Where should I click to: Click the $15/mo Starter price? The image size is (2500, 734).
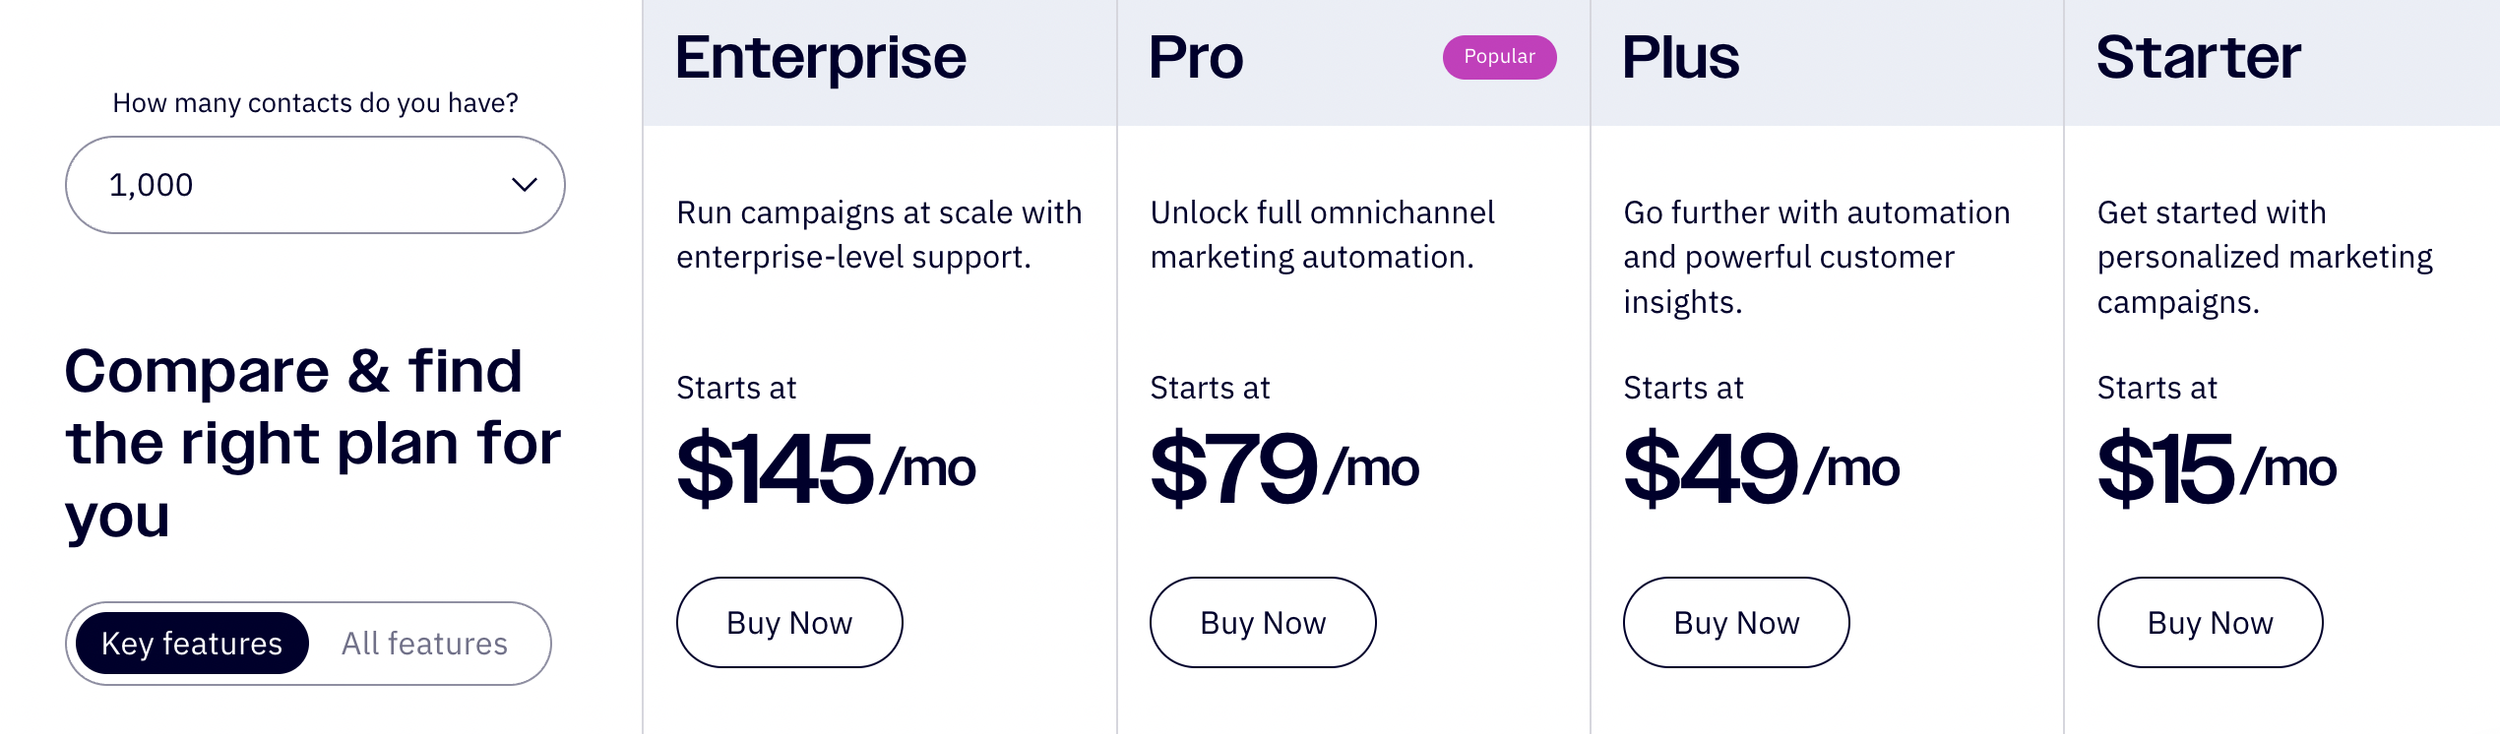[2216, 468]
